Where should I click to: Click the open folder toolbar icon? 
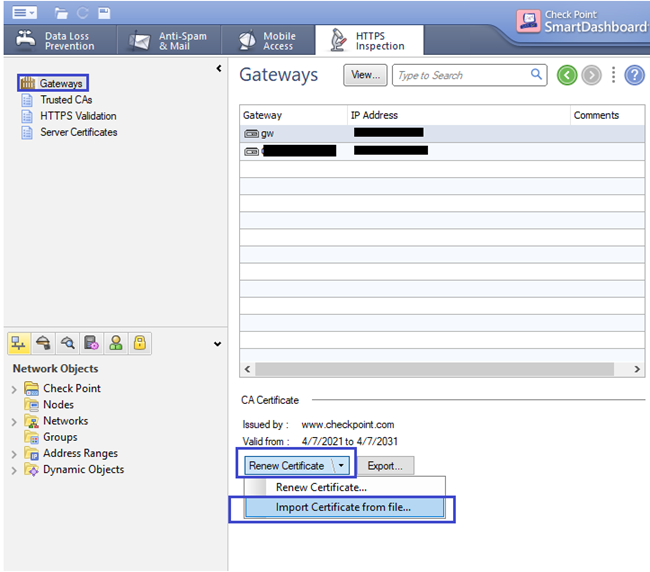point(61,13)
